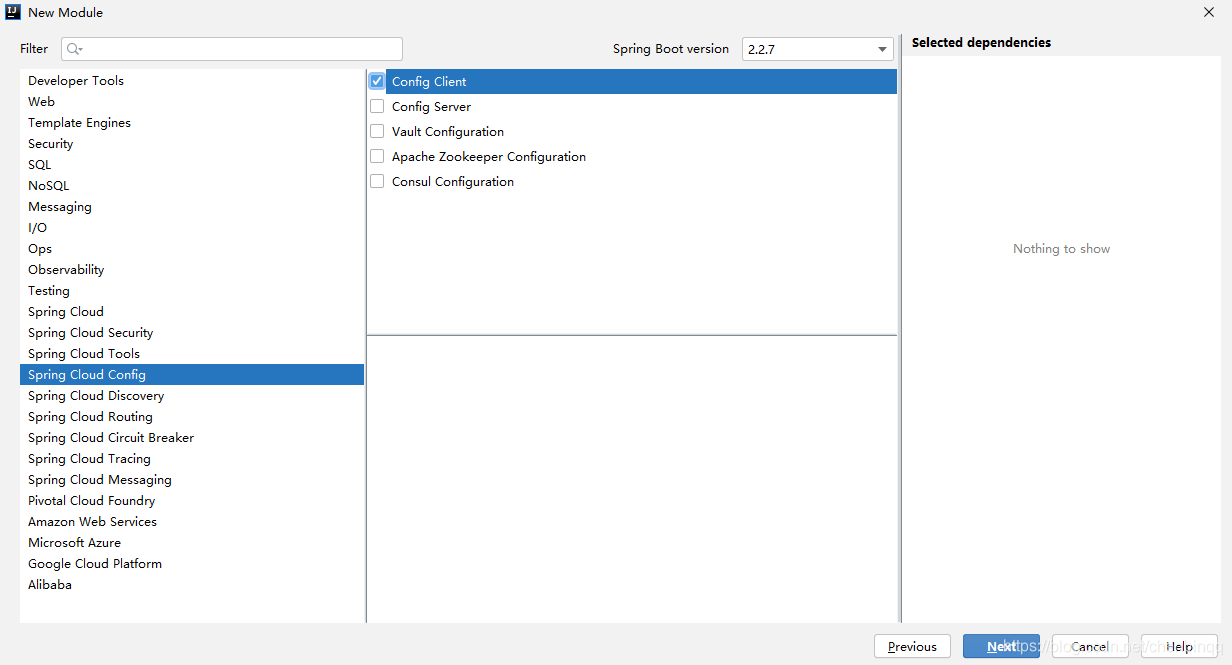Go back with the Previous button
The image size is (1232, 665).
tap(912, 646)
